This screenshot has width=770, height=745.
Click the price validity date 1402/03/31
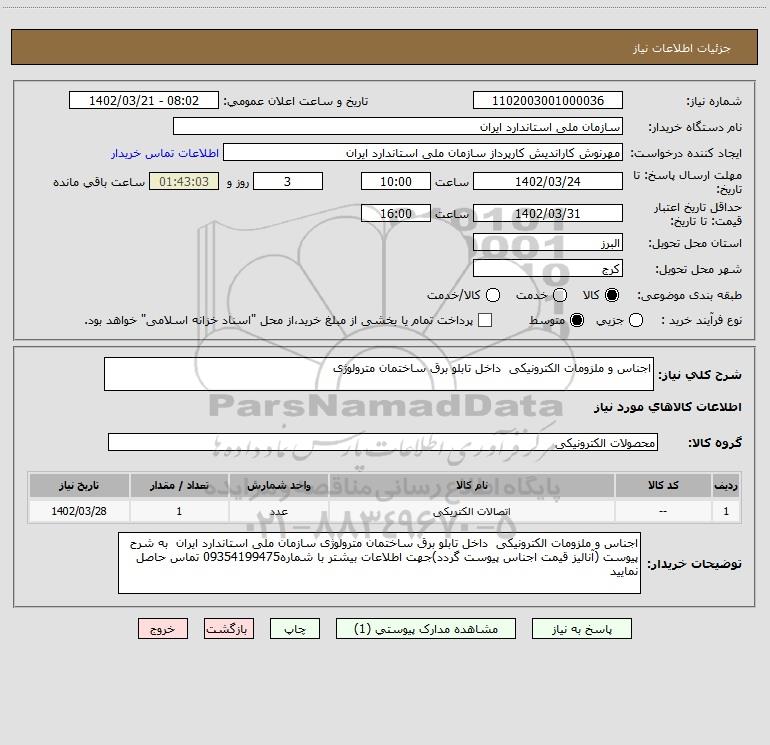pos(548,213)
